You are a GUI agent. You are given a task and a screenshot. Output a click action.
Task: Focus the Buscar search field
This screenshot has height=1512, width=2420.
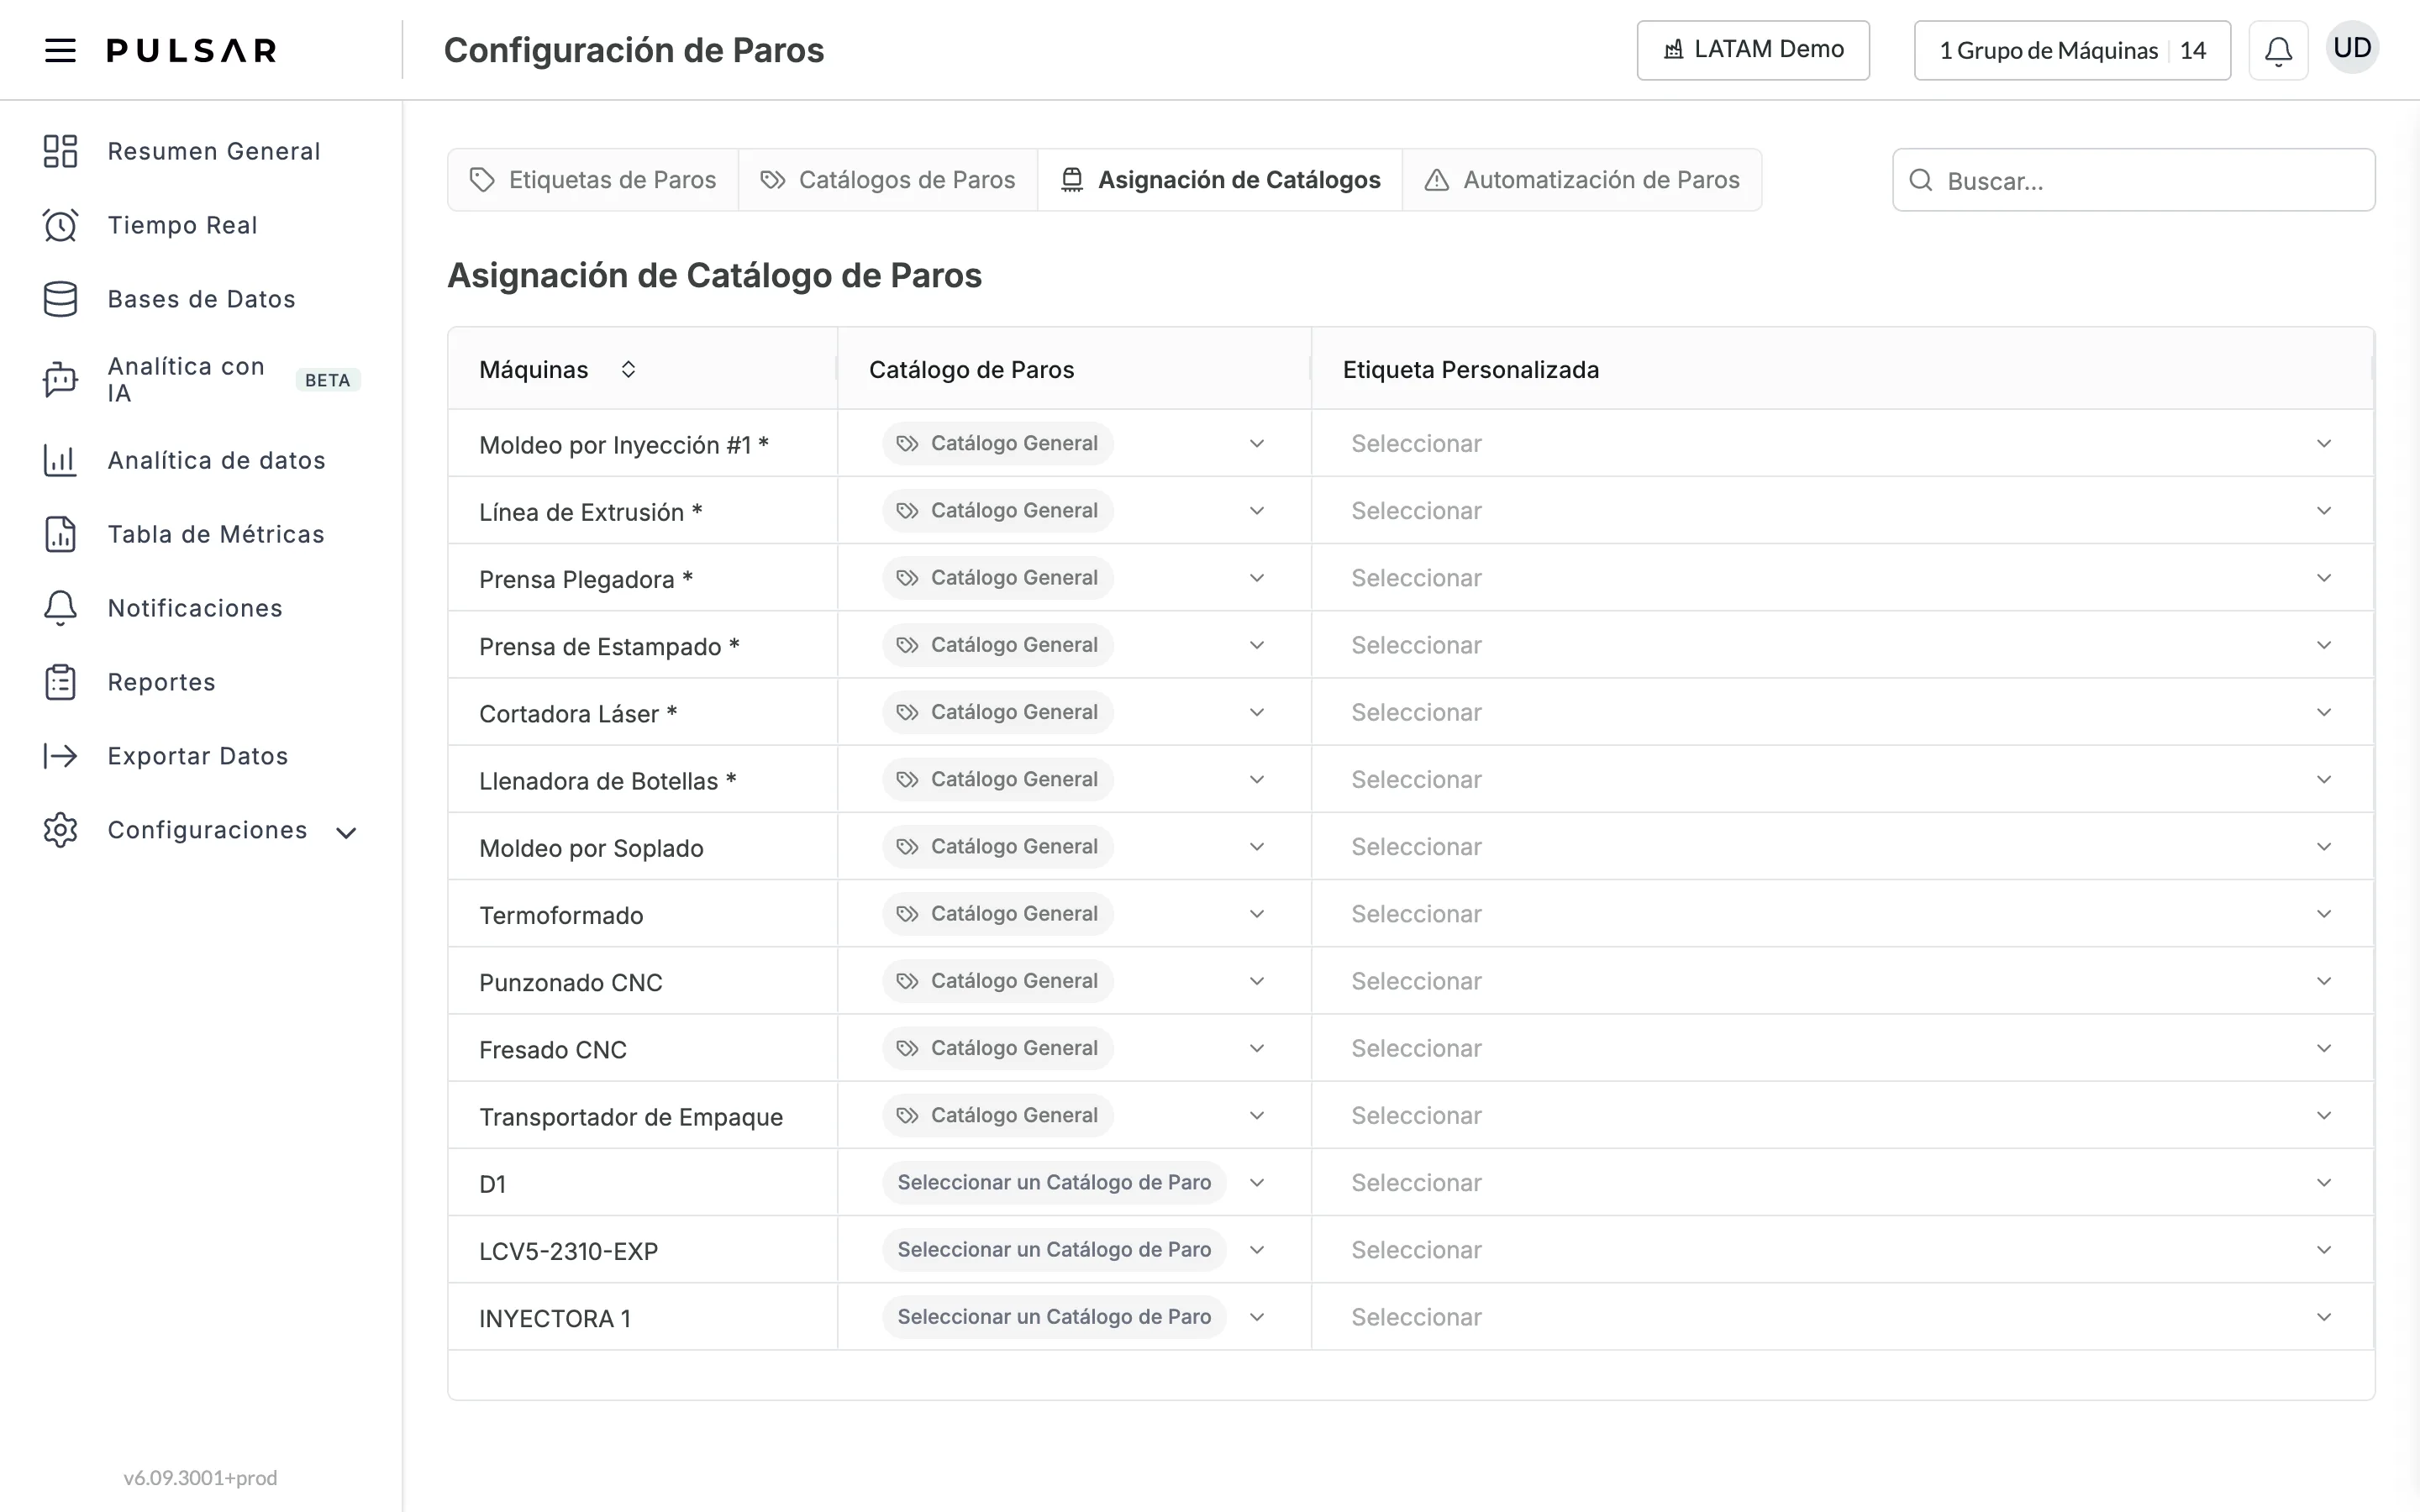(2134, 180)
